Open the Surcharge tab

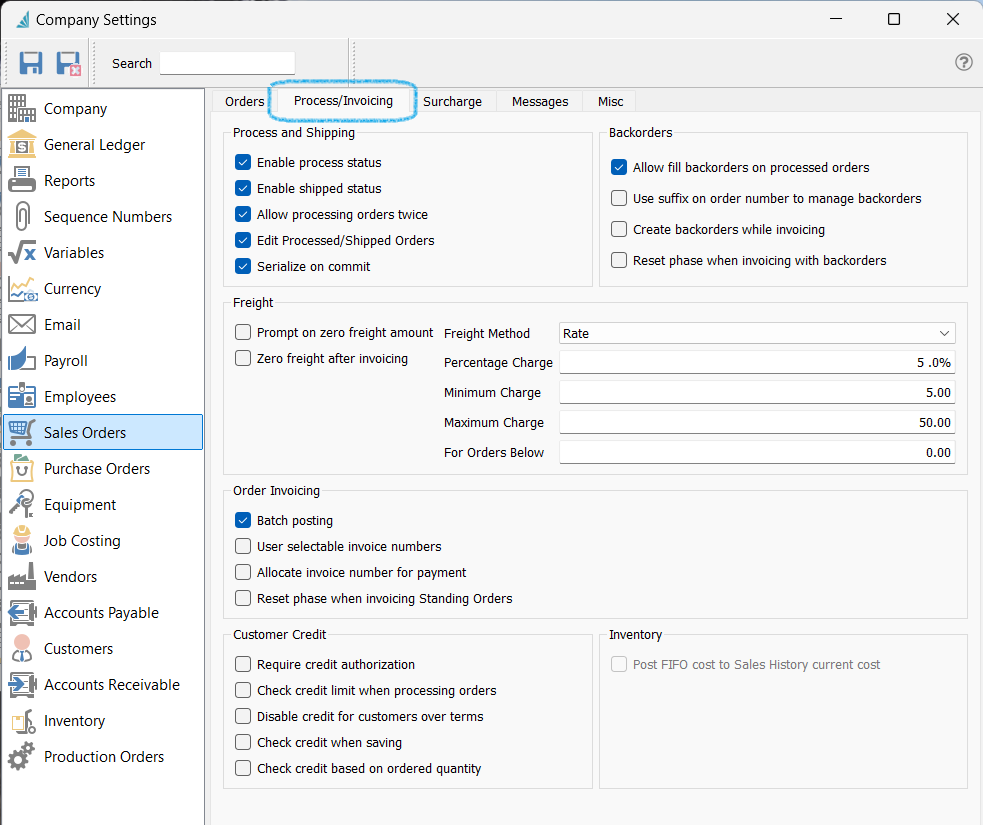(x=452, y=102)
